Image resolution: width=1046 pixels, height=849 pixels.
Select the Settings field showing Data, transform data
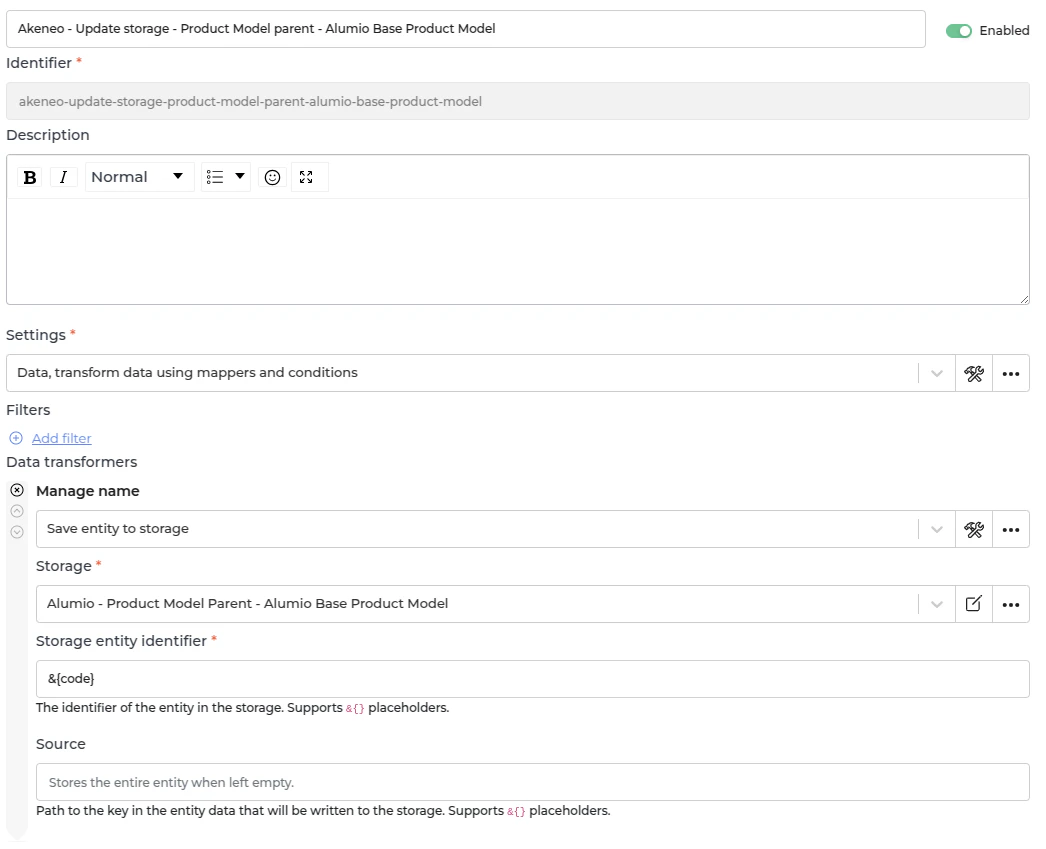click(x=462, y=373)
